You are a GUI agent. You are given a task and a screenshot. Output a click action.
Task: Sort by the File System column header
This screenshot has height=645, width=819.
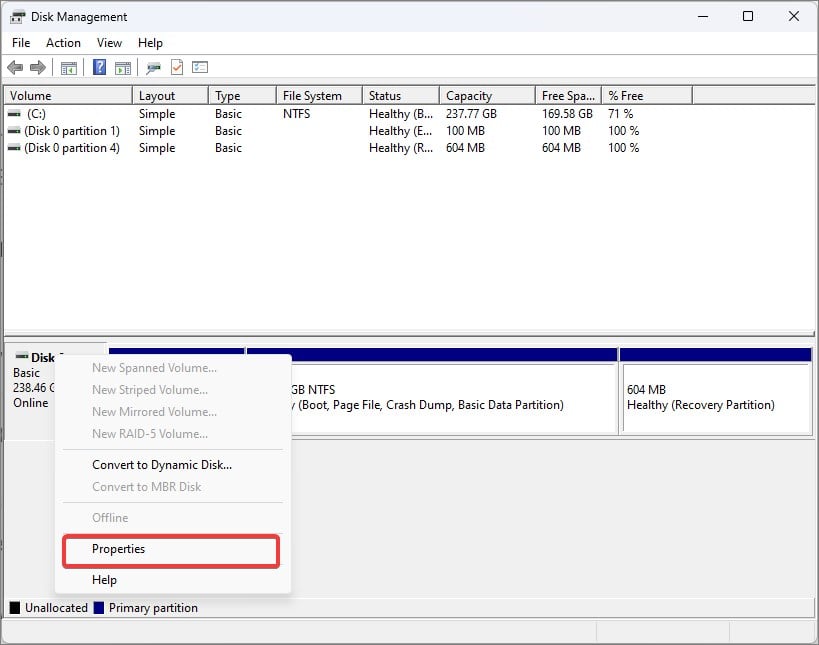click(312, 96)
